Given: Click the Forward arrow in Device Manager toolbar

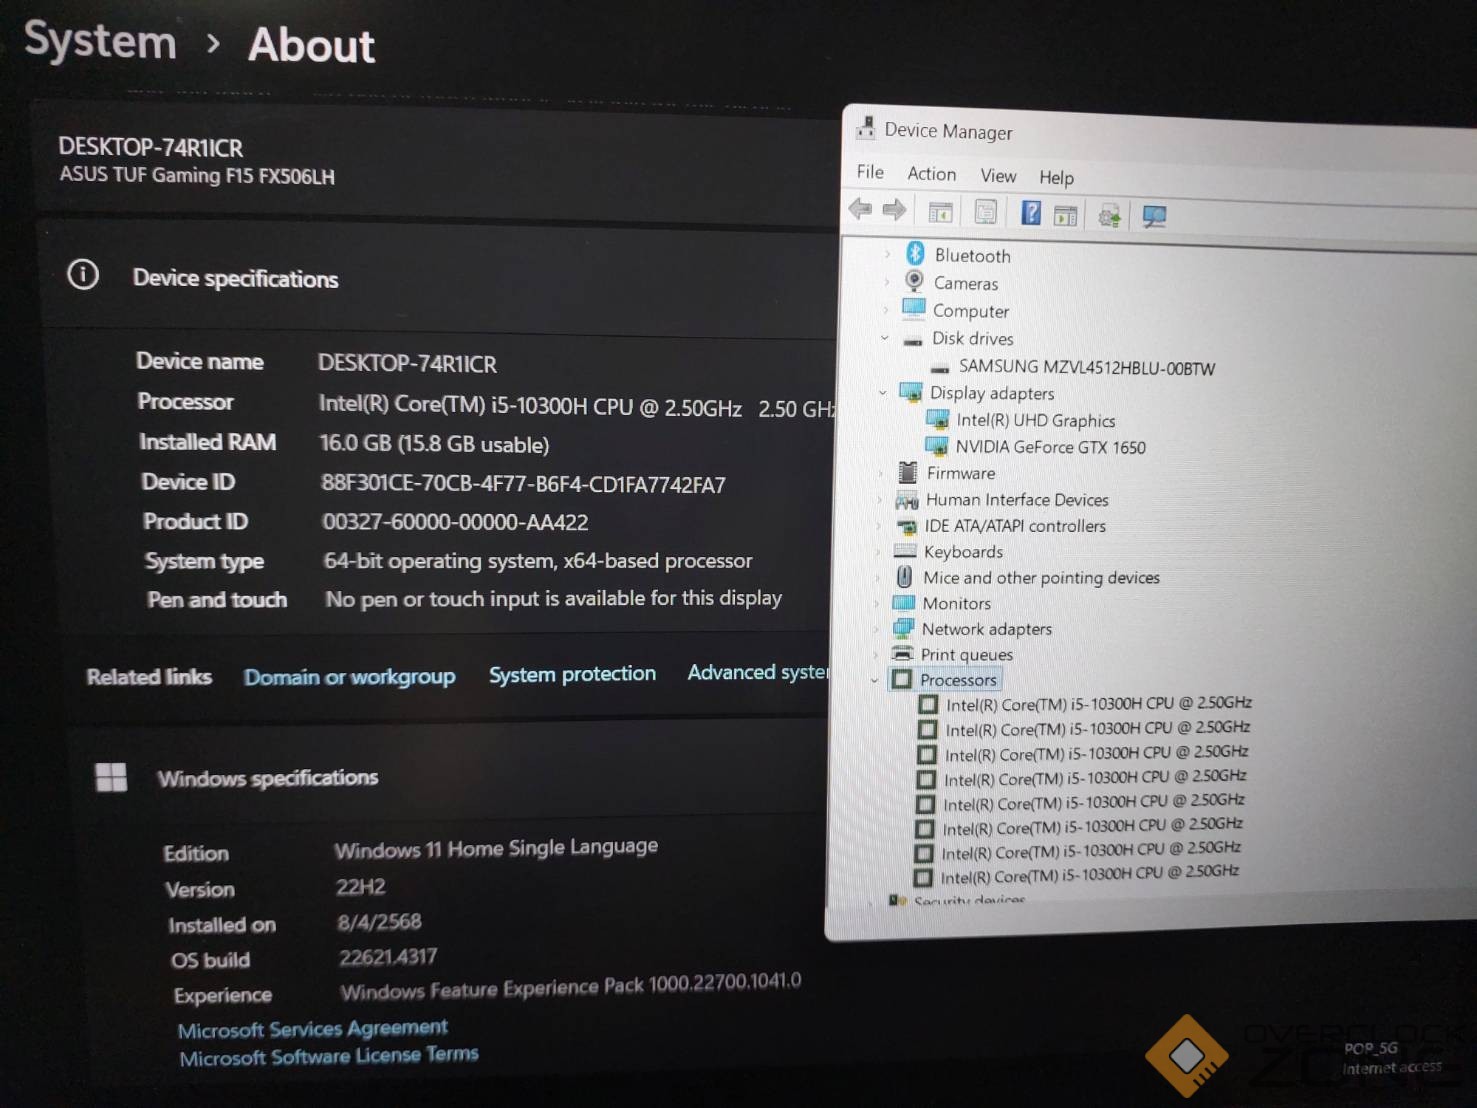Looking at the screenshot, I should tap(894, 209).
